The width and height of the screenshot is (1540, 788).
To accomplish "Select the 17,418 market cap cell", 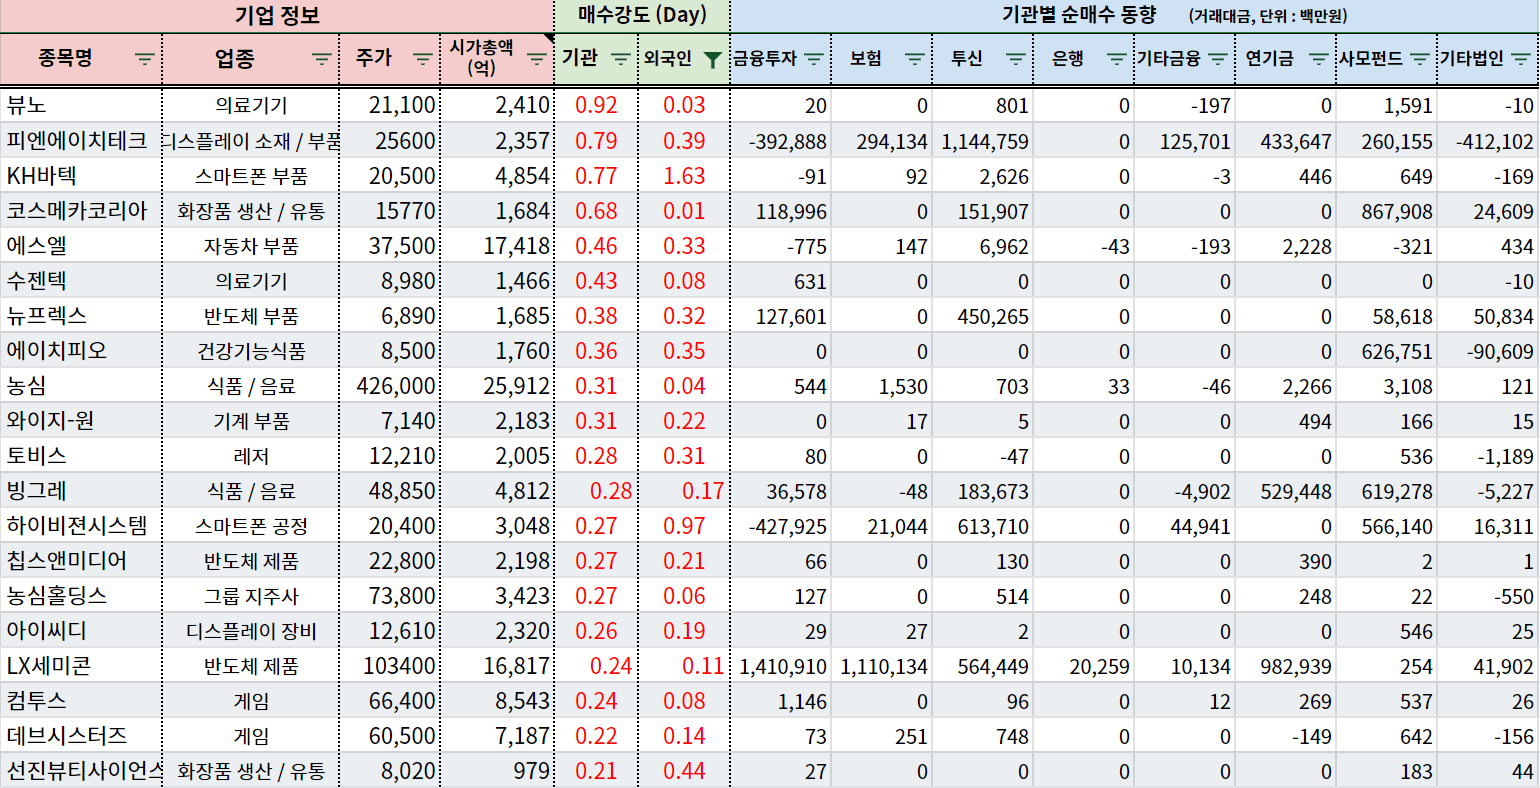I will pyautogui.click(x=497, y=246).
